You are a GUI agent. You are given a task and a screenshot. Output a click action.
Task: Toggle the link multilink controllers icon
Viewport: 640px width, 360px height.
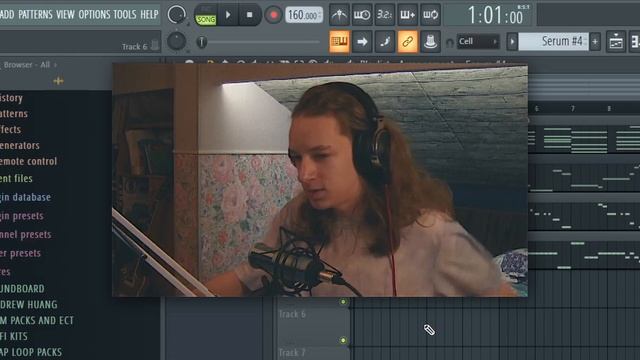(407, 42)
